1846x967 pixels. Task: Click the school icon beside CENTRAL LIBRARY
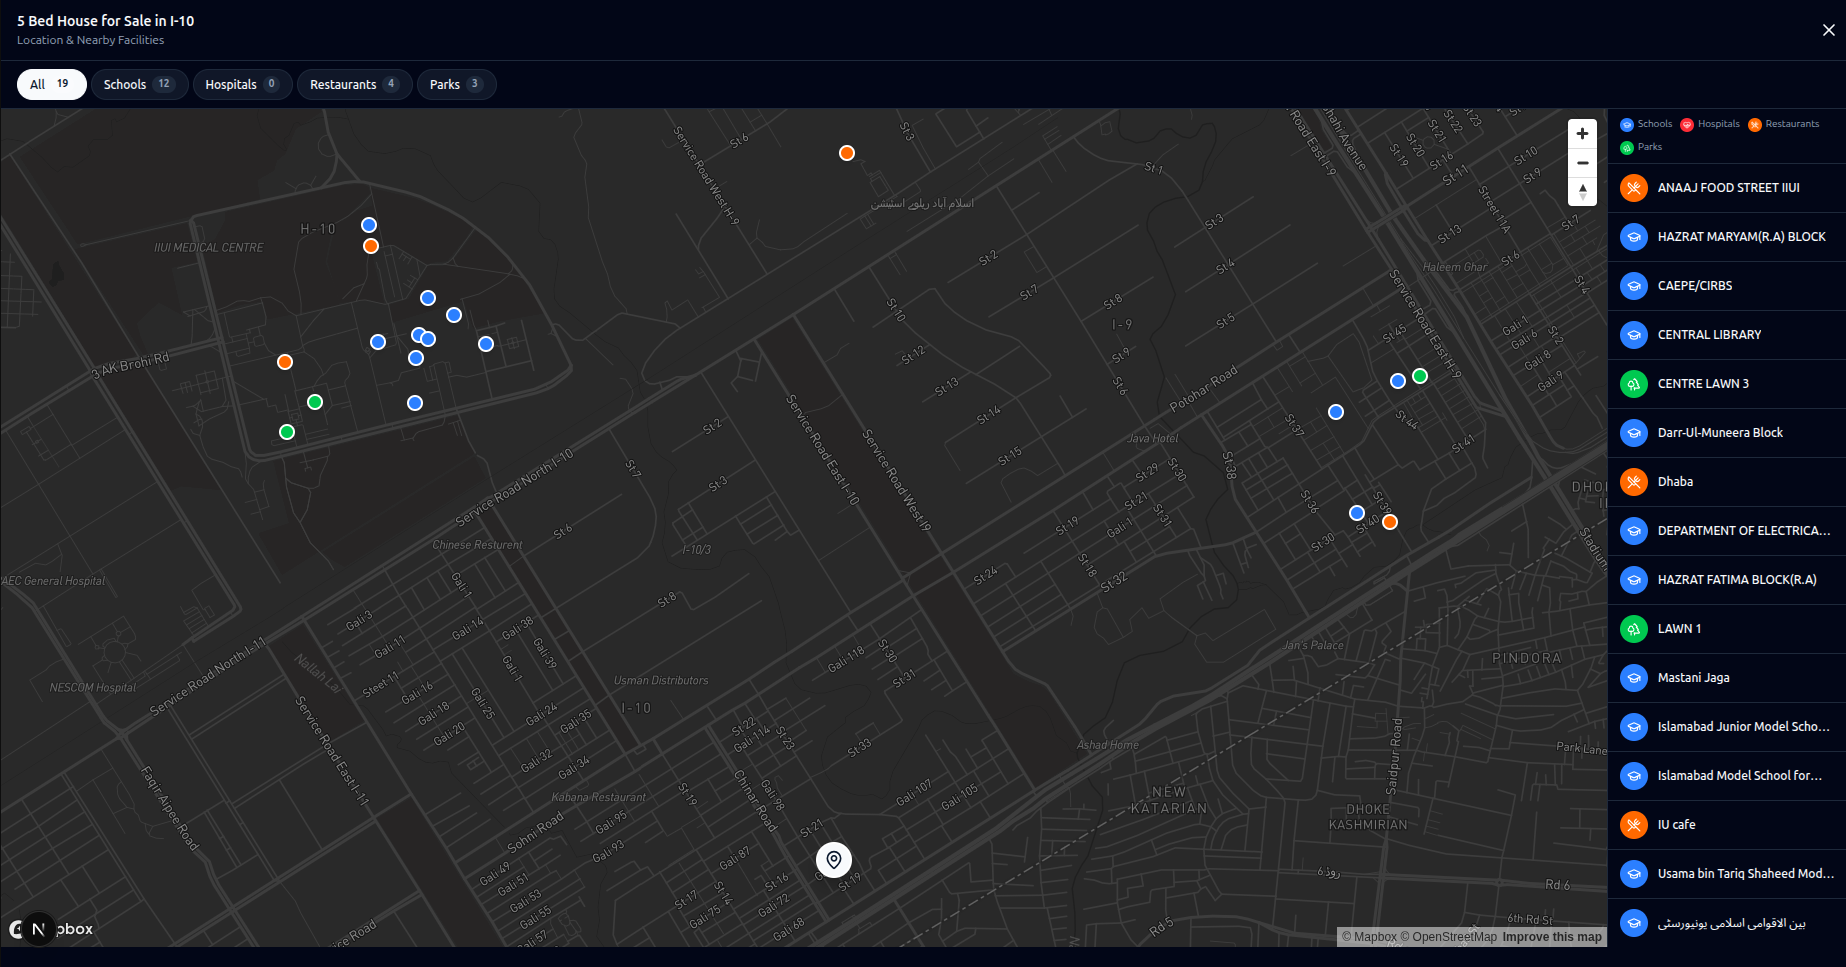pyautogui.click(x=1633, y=335)
